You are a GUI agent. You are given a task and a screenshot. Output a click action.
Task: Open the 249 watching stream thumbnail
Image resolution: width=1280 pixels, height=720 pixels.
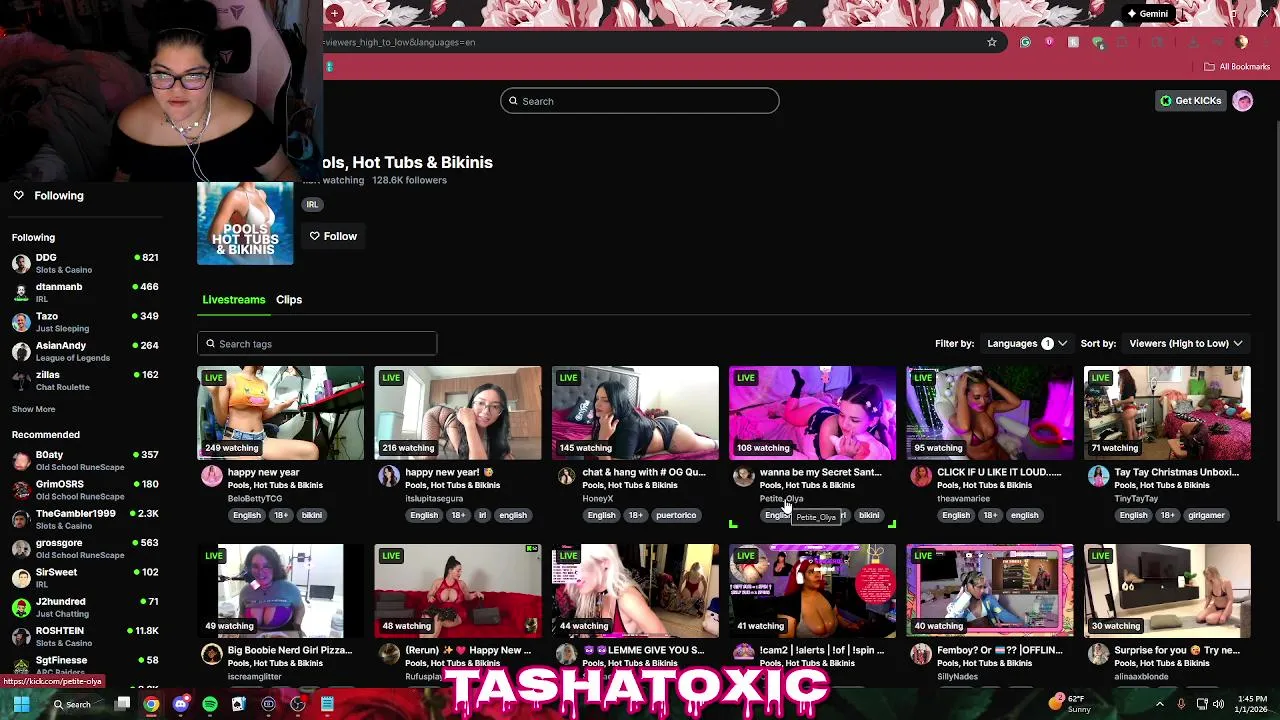click(x=280, y=413)
